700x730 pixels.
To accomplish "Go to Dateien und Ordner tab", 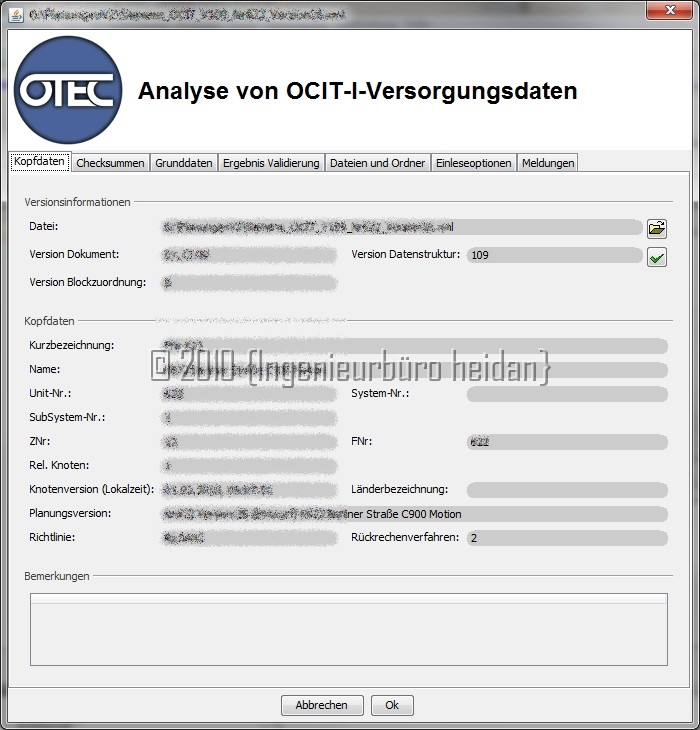I will click(378, 163).
